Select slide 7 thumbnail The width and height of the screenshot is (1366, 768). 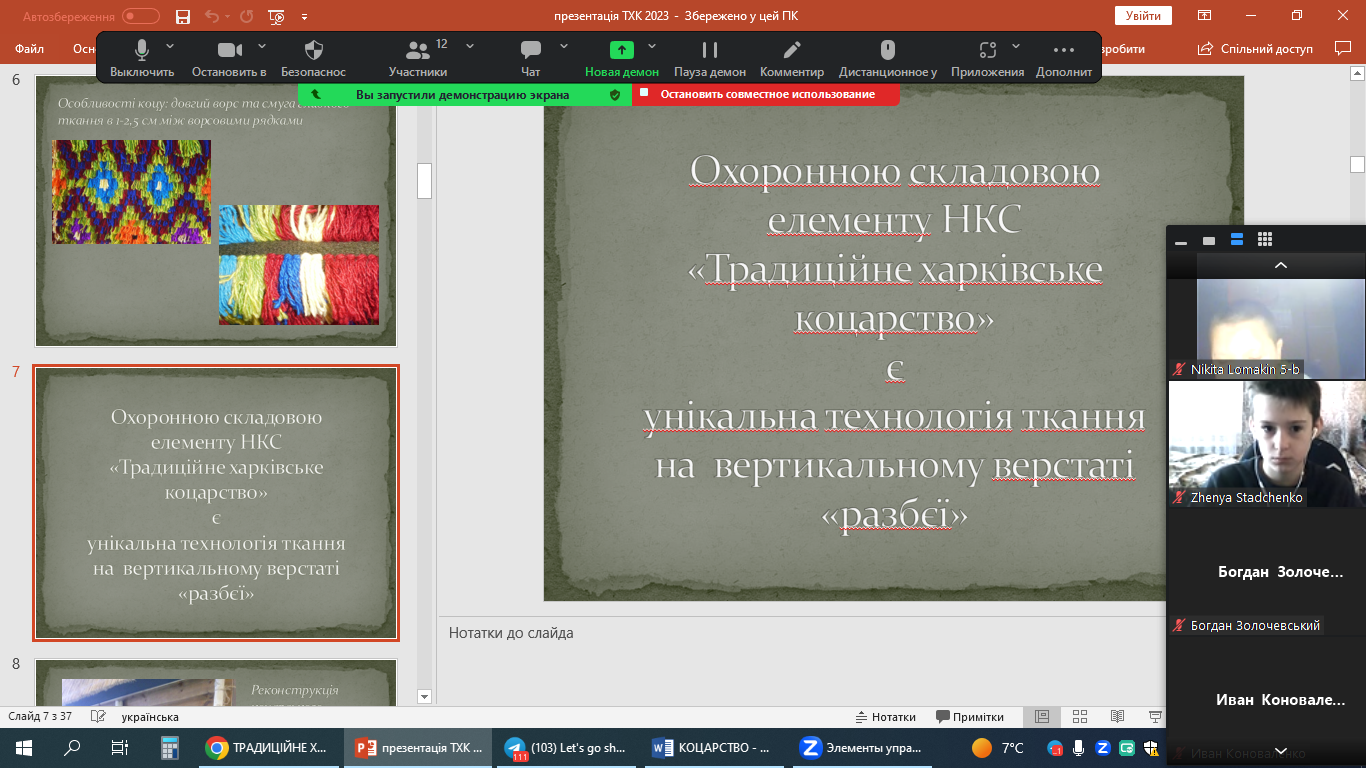[x=216, y=502]
